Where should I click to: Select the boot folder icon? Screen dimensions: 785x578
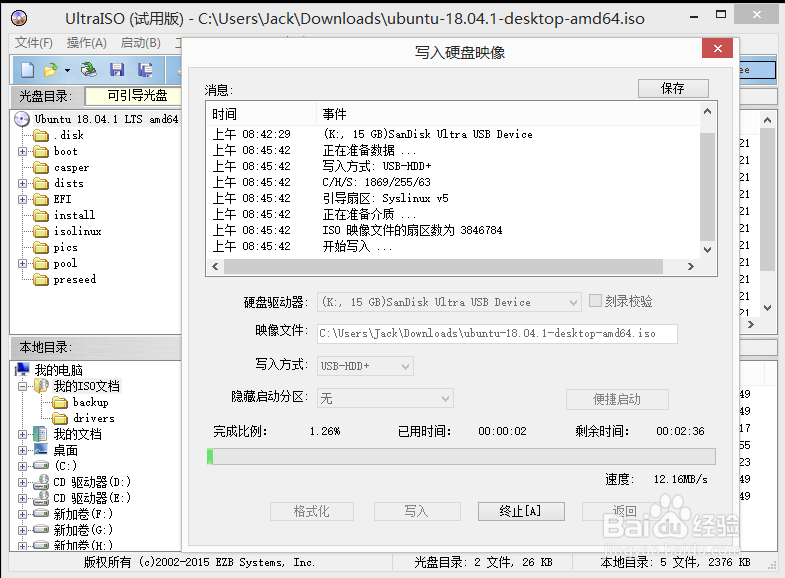tap(40, 151)
